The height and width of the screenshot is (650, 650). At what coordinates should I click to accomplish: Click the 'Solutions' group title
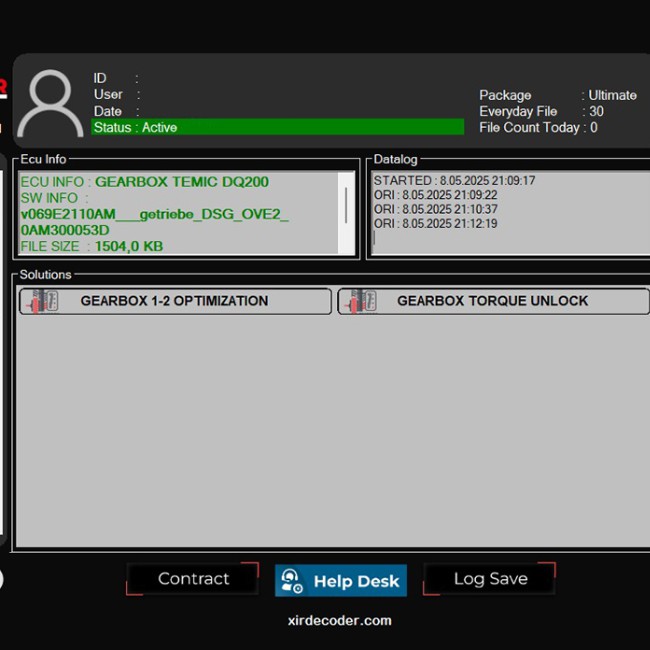point(46,274)
